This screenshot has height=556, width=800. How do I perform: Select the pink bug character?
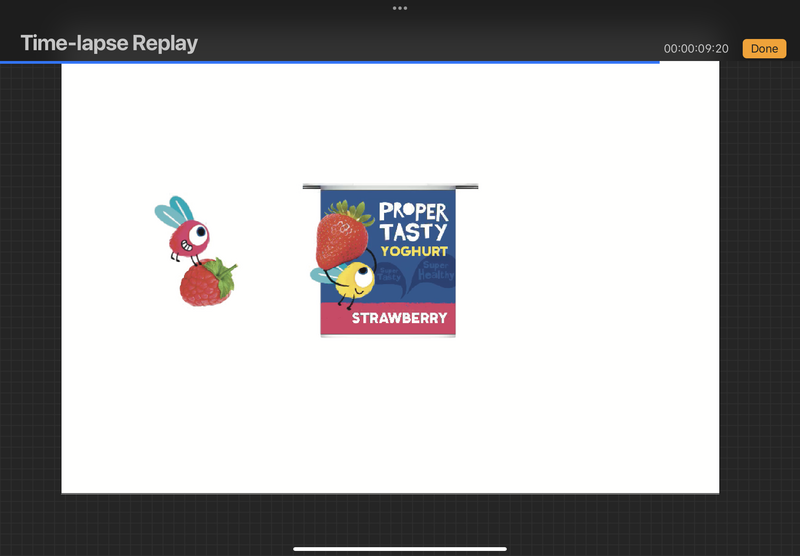(188, 238)
